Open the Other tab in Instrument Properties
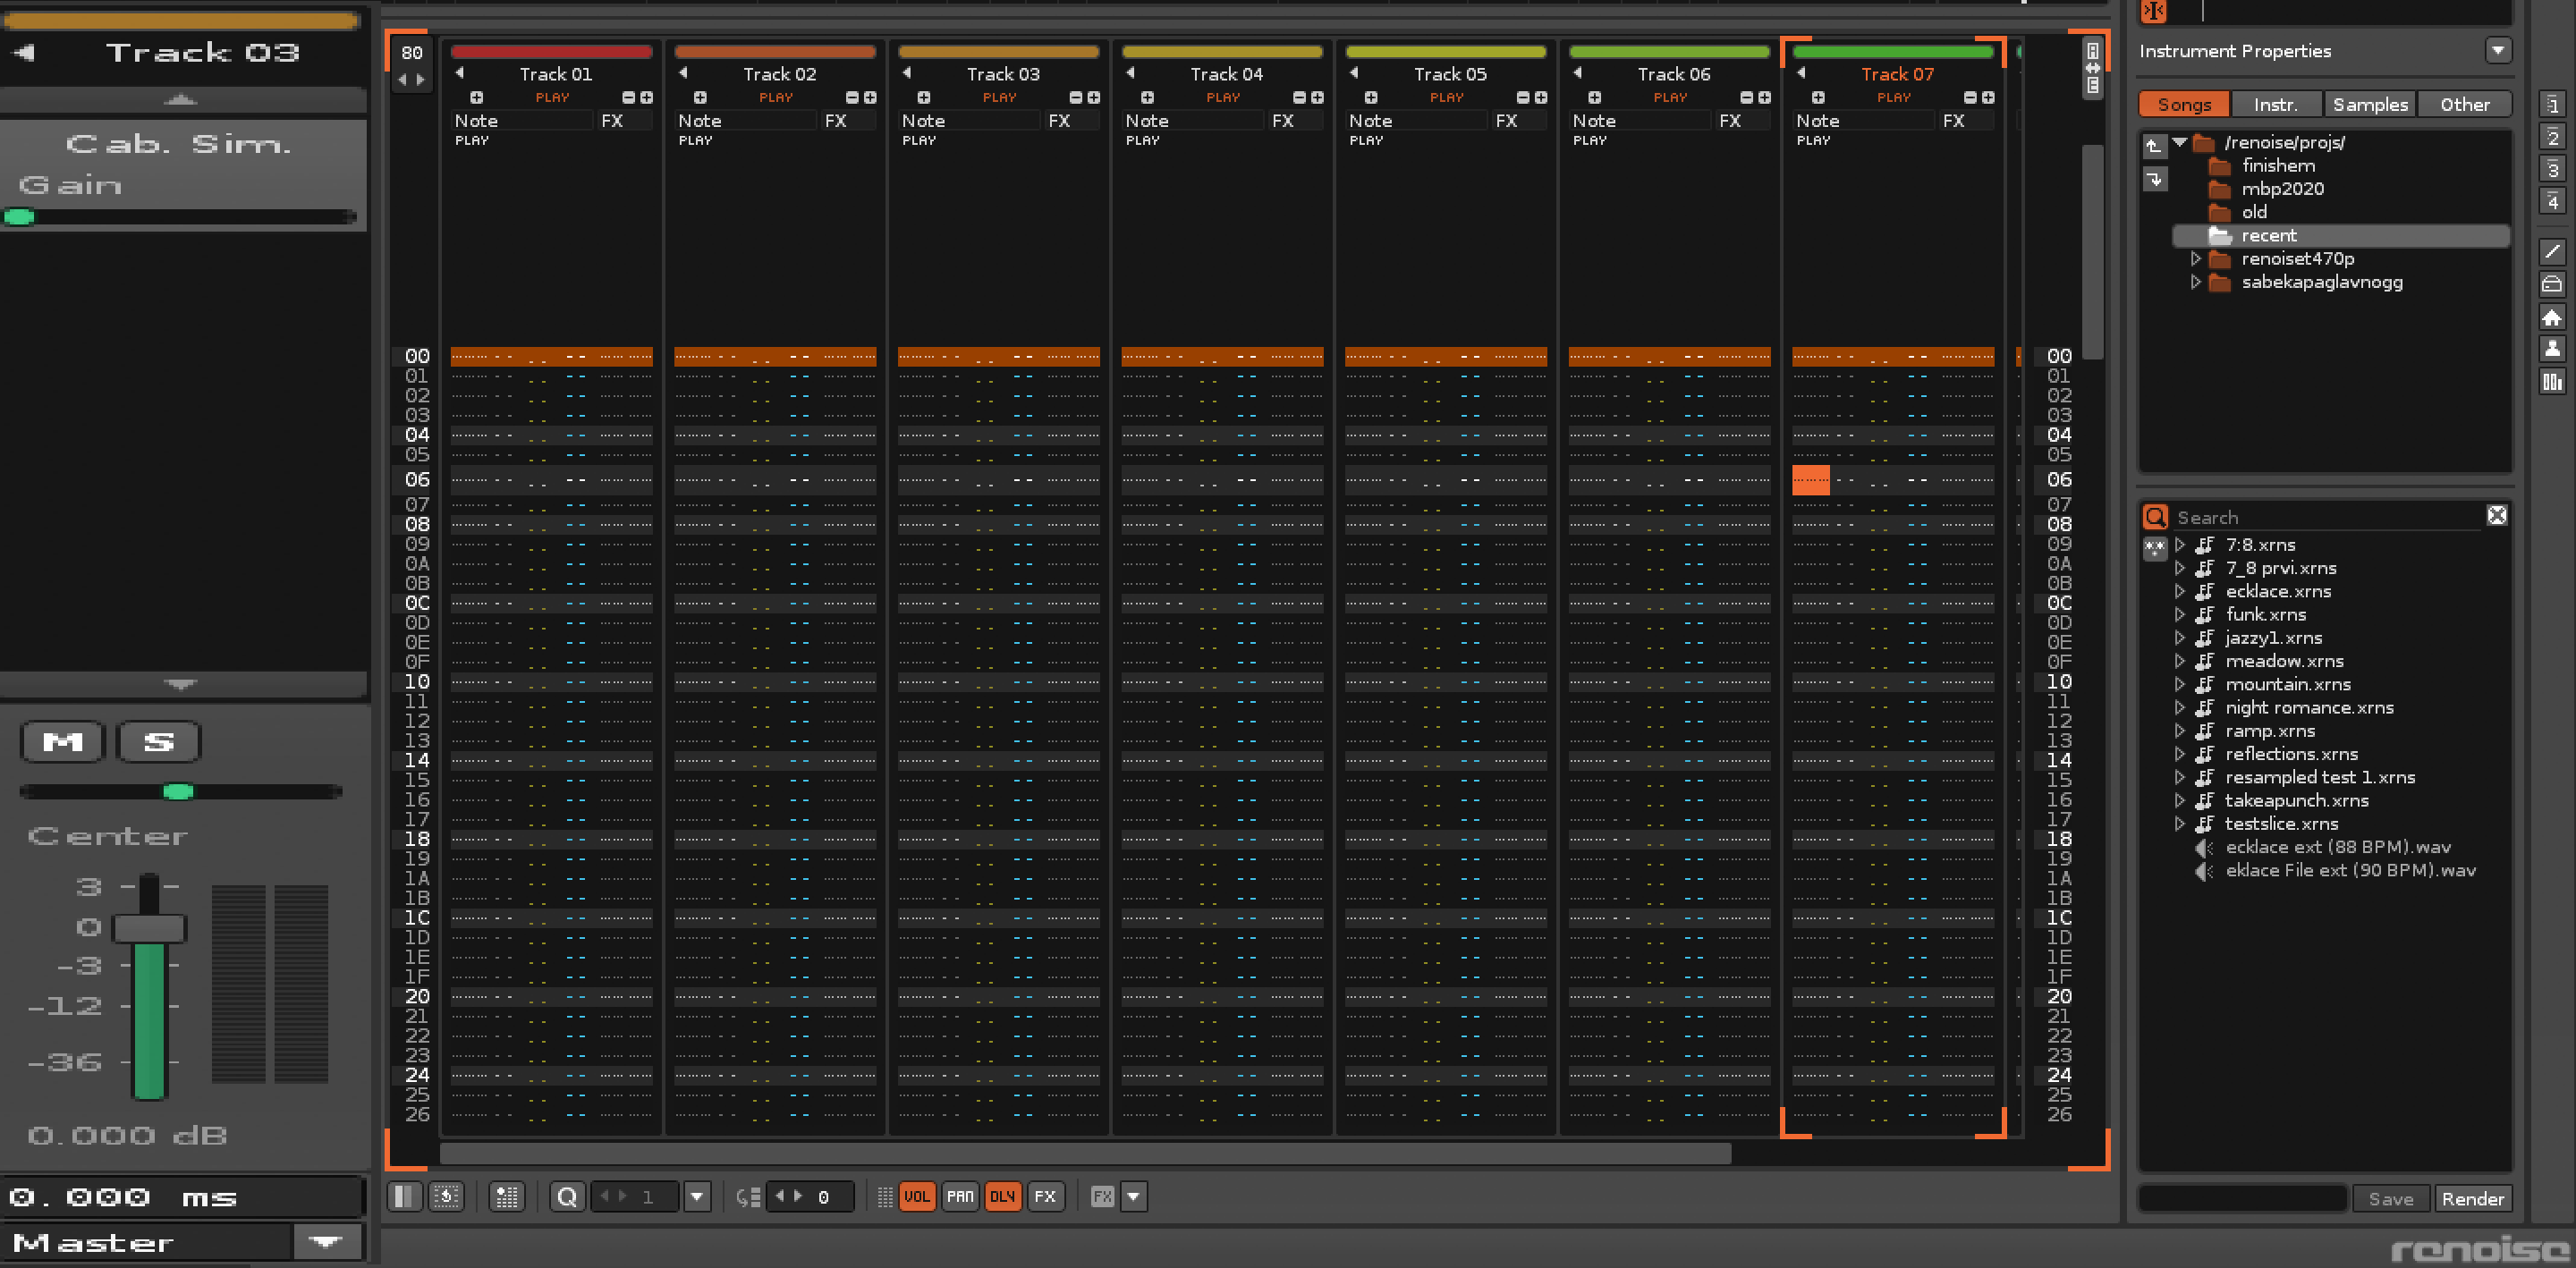This screenshot has height=1268, width=2576. coord(2462,104)
